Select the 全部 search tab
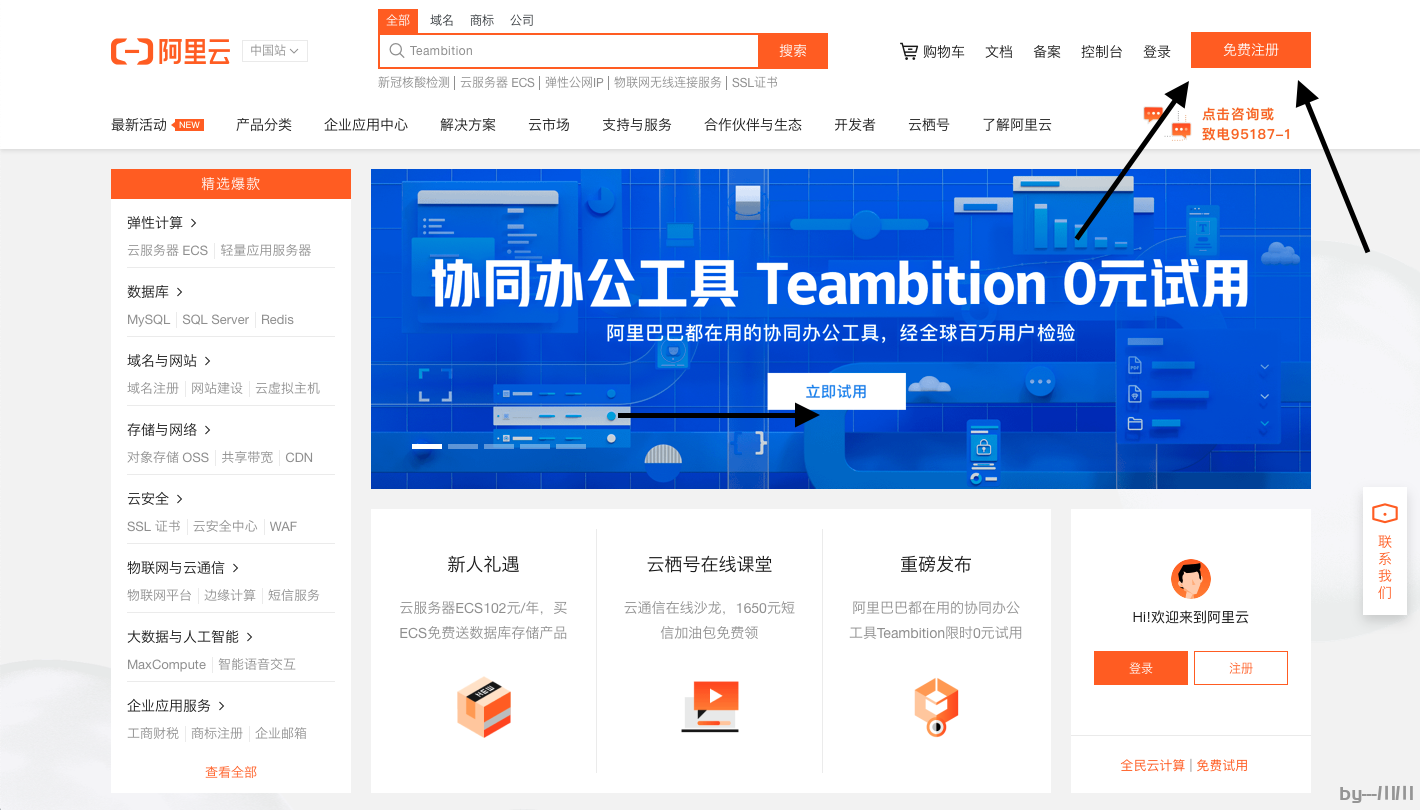Viewport: 1420px width, 810px height. (x=398, y=20)
